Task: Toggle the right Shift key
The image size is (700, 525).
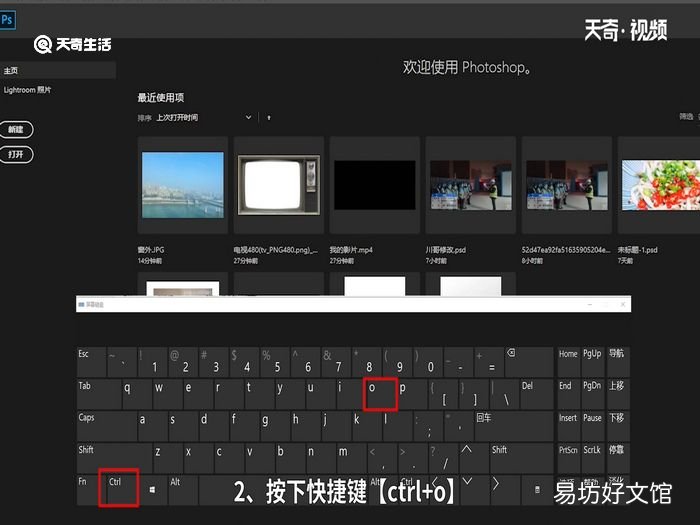Action: click(521, 458)
